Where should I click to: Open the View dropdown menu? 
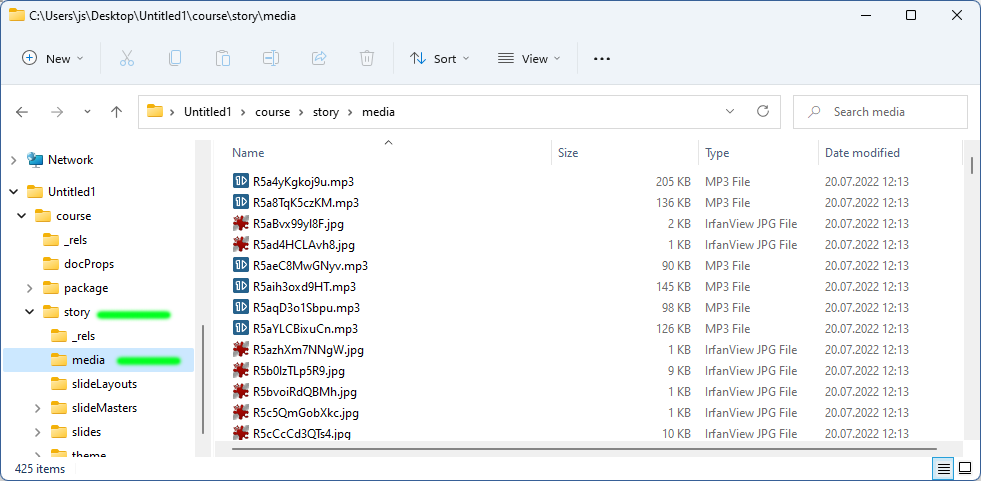(529, 59)
